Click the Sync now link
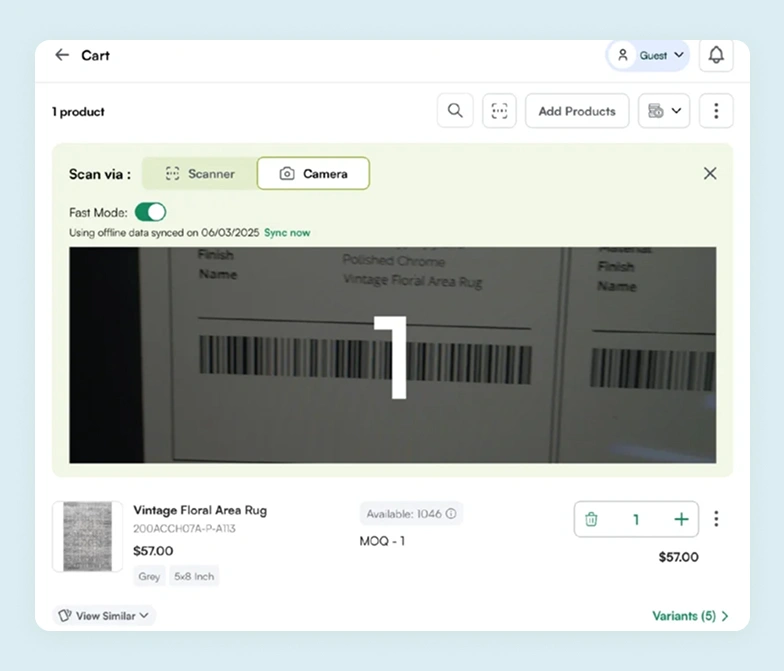This screenshot has height=671, width=784. coord(287,232)
